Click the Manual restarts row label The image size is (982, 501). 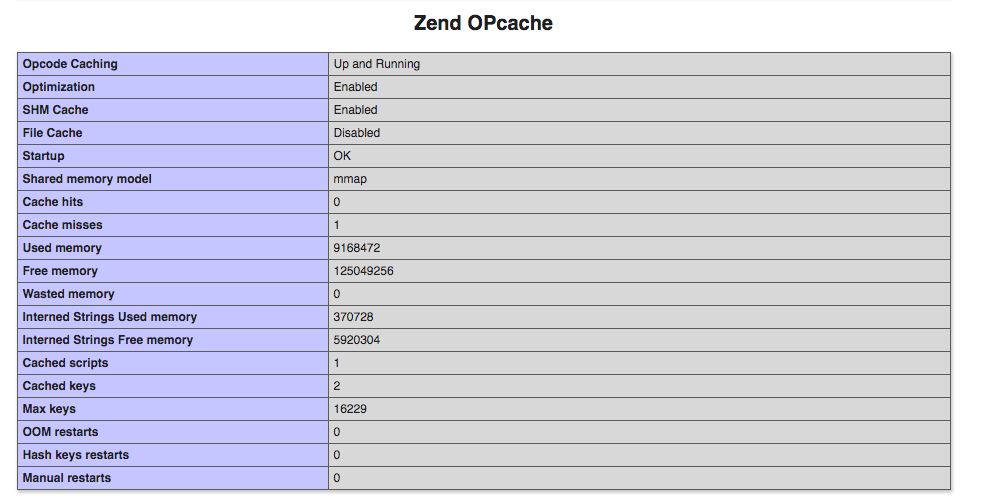pyautogui.click(x=67, y=478)
